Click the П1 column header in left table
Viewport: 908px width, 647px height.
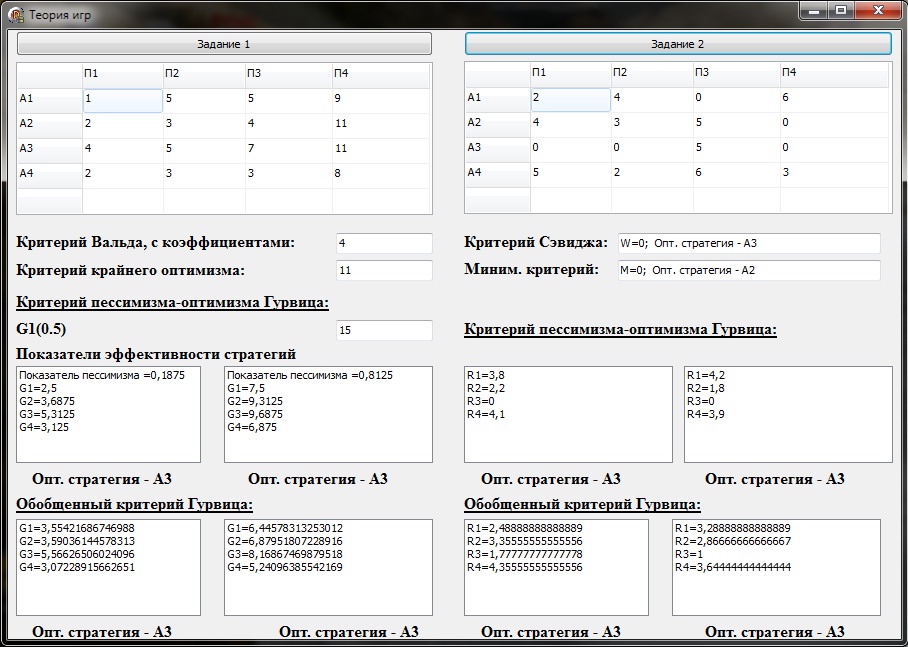click(123, 75)
